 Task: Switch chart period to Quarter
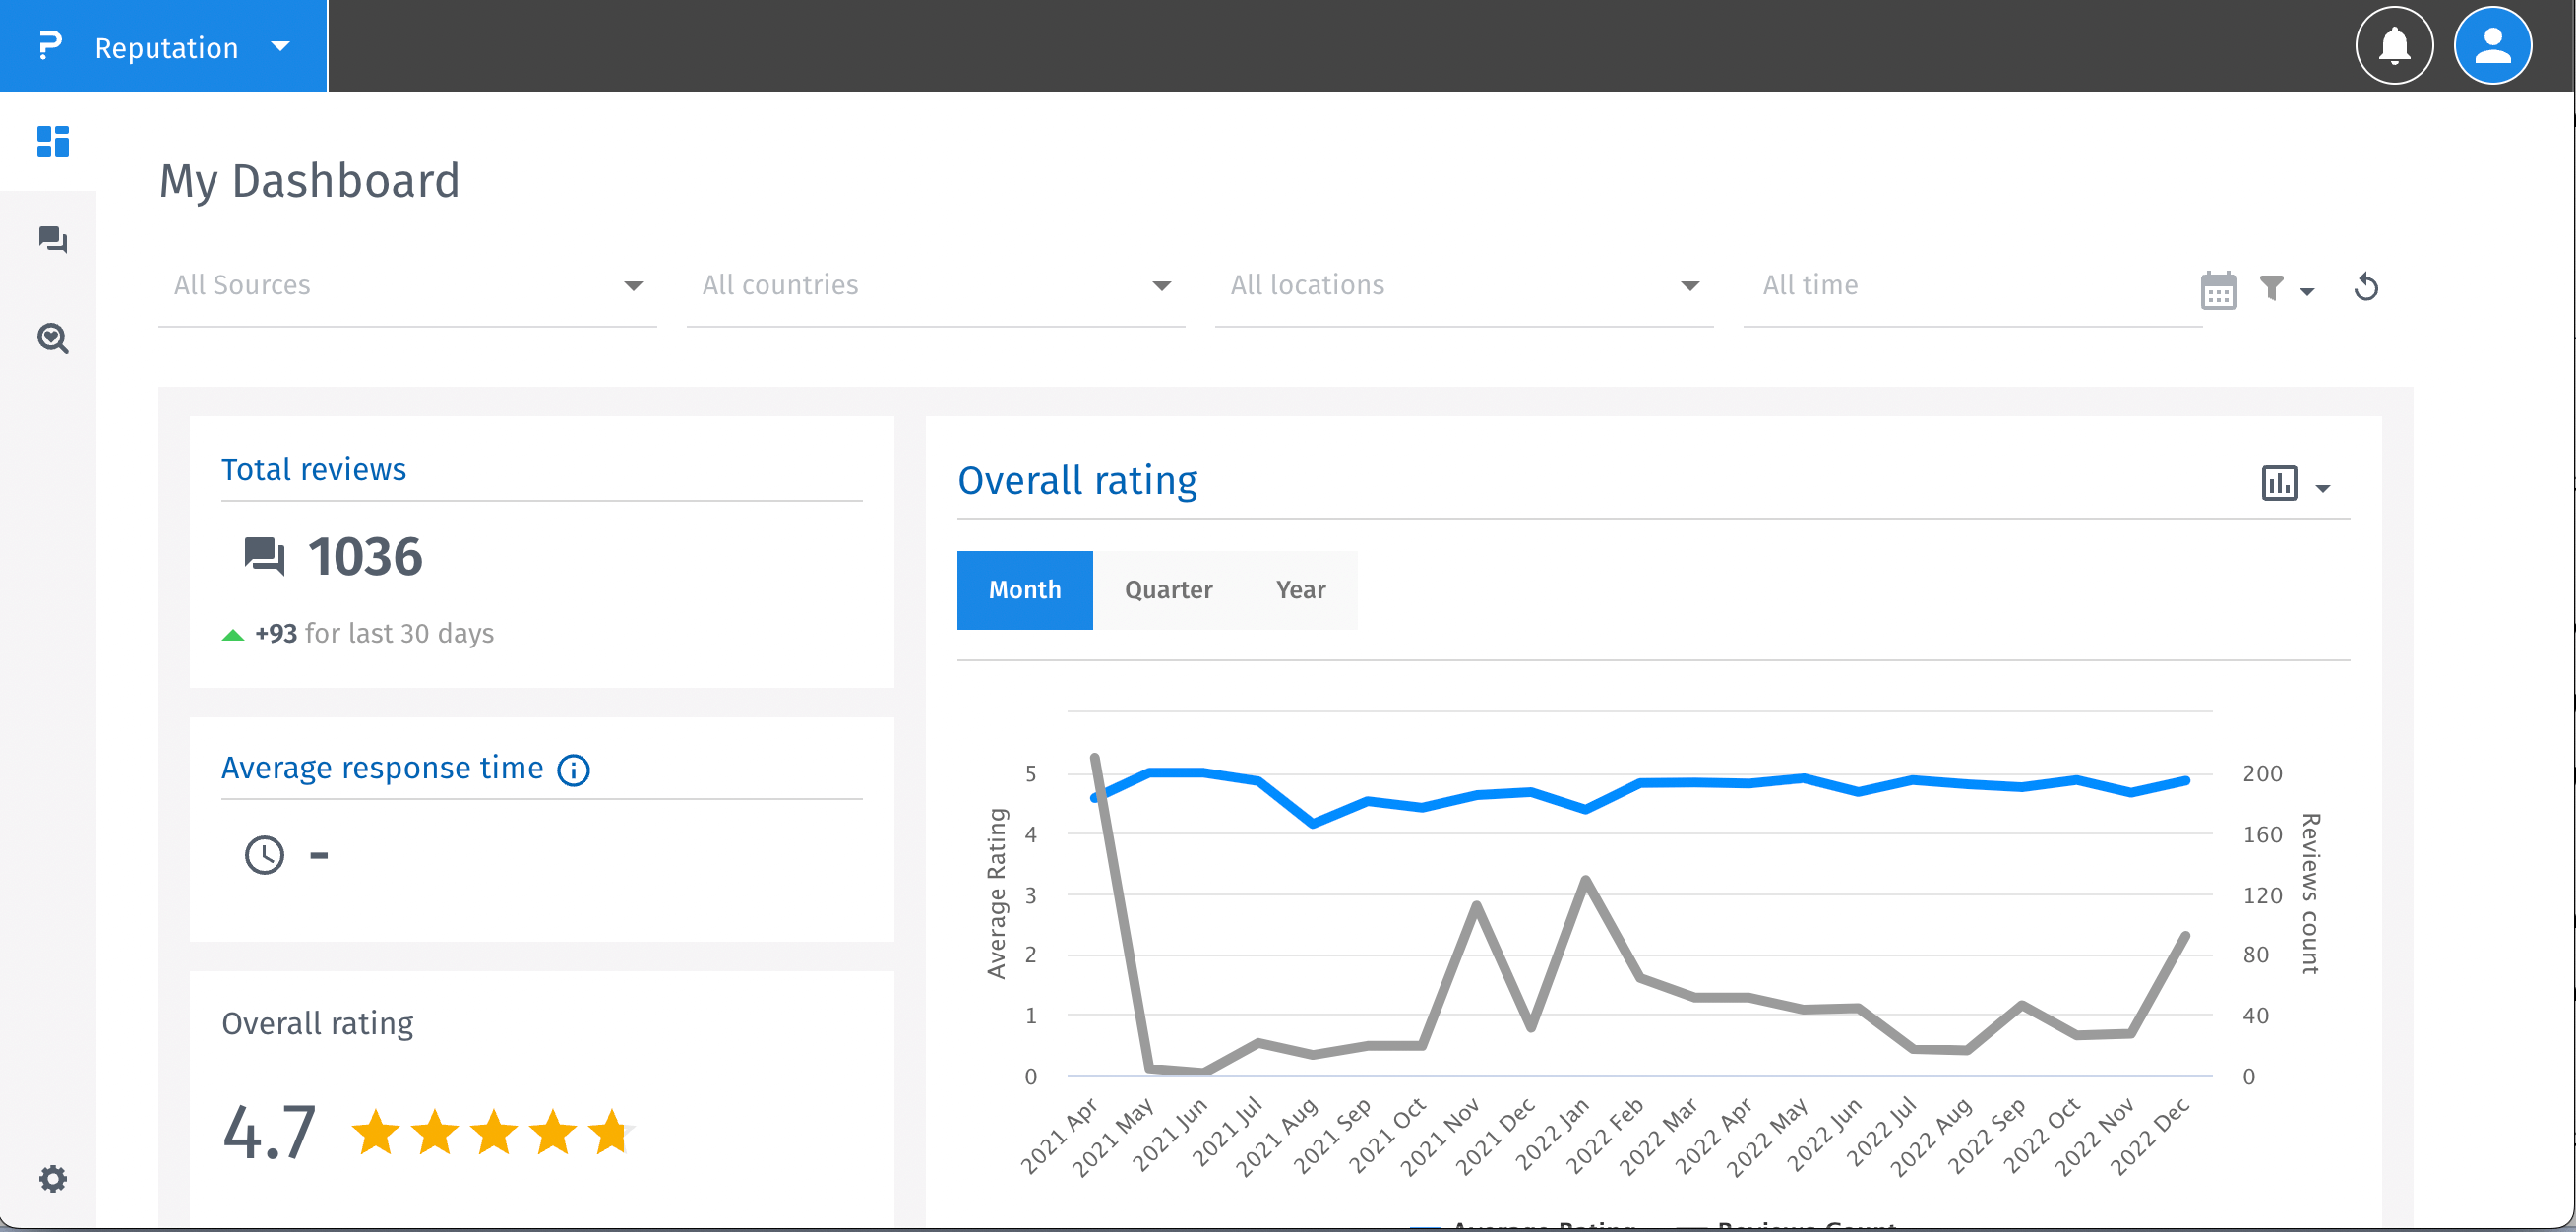1168,590
